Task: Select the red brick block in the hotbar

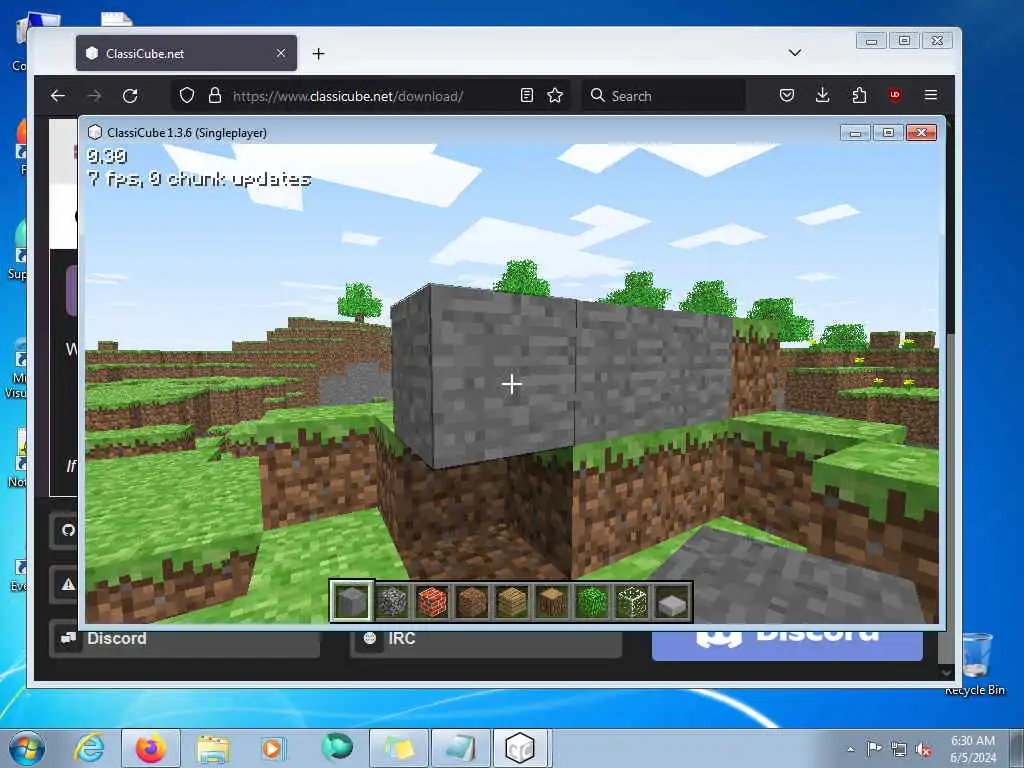Action: 432,601
